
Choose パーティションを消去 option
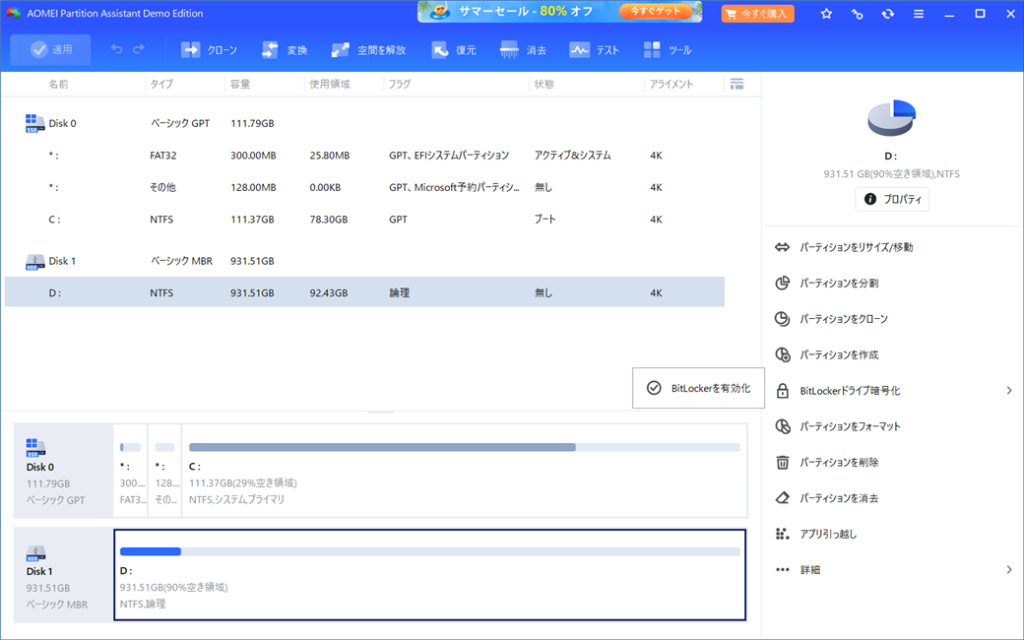point(839,498)
